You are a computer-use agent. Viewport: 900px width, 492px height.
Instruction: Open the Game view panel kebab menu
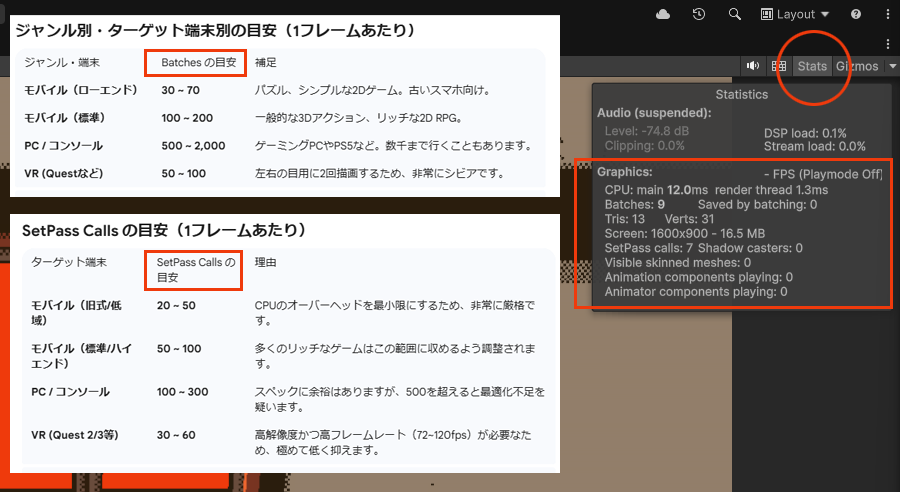(x=887, y=43)
